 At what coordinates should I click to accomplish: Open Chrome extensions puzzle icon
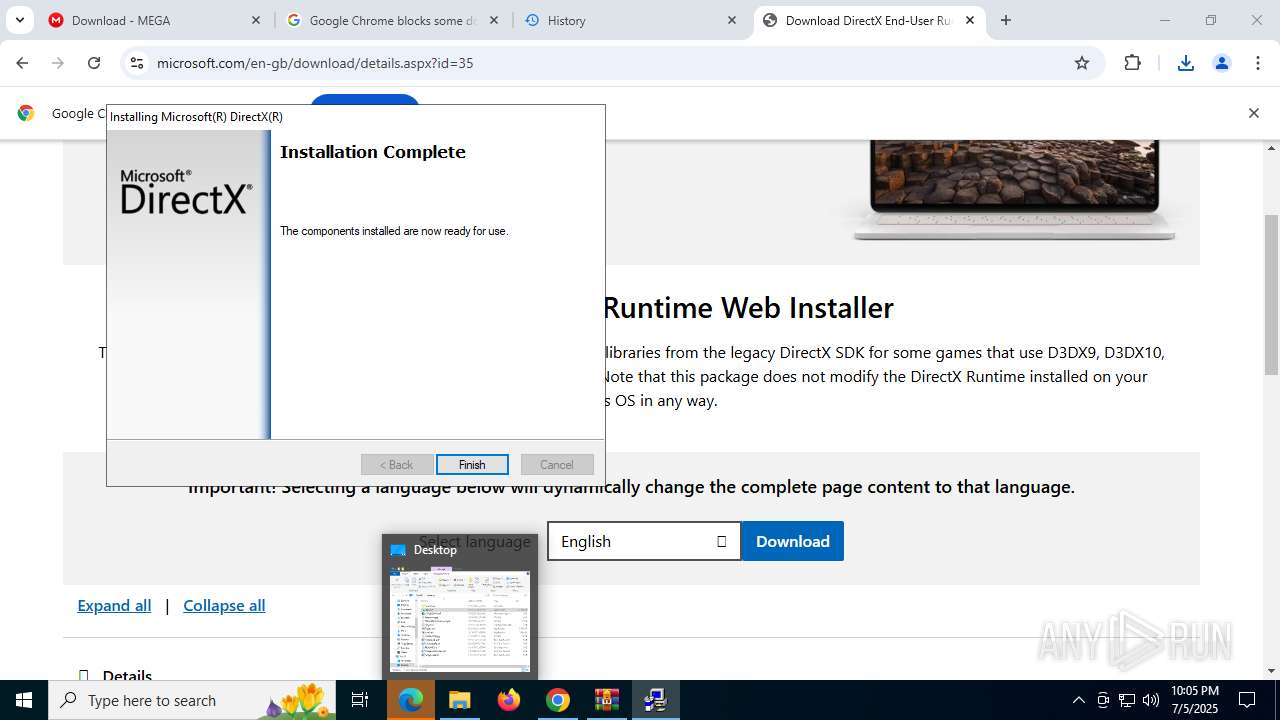[1132, 63]
